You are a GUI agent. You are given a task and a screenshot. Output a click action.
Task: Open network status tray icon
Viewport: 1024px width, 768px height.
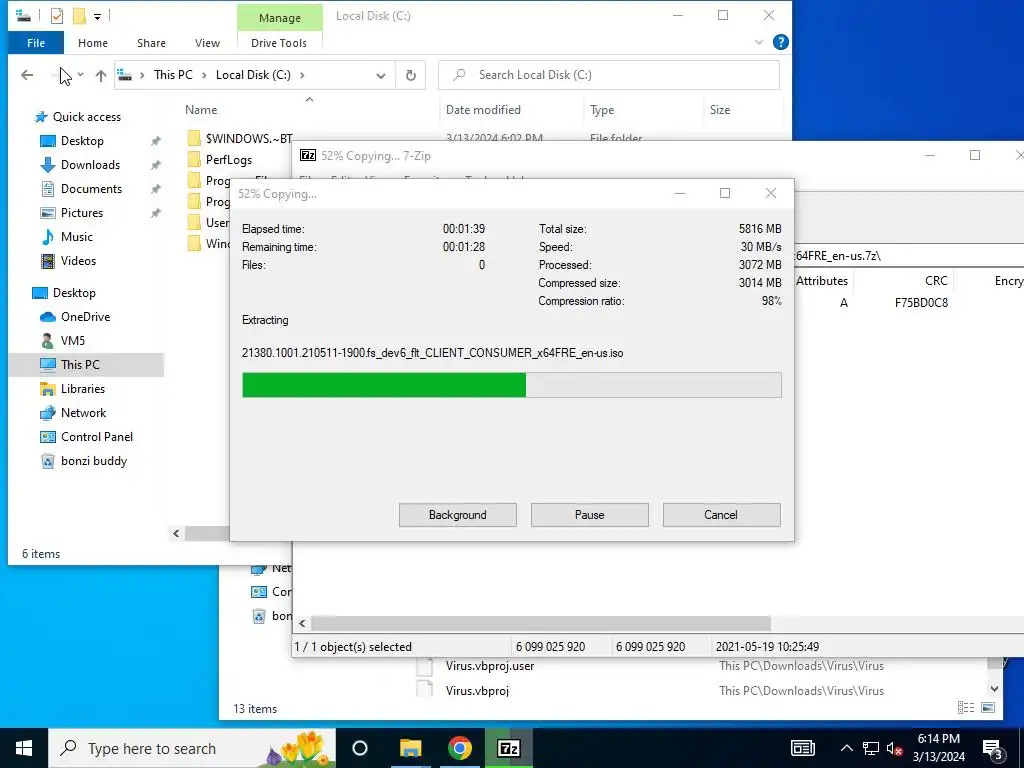[871, 748]
